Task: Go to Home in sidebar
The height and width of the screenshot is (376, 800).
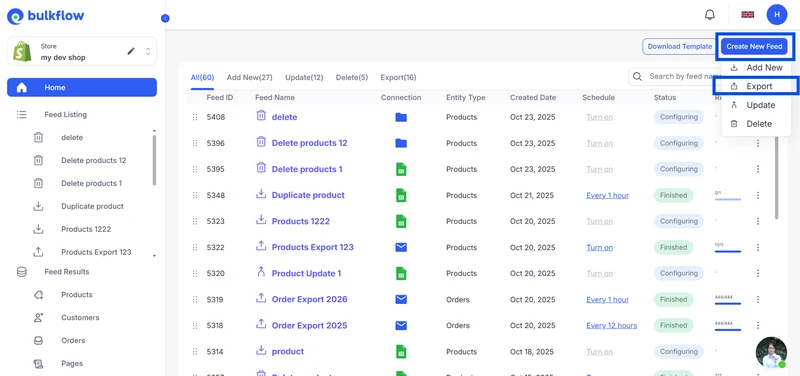Action: point(82,87)
